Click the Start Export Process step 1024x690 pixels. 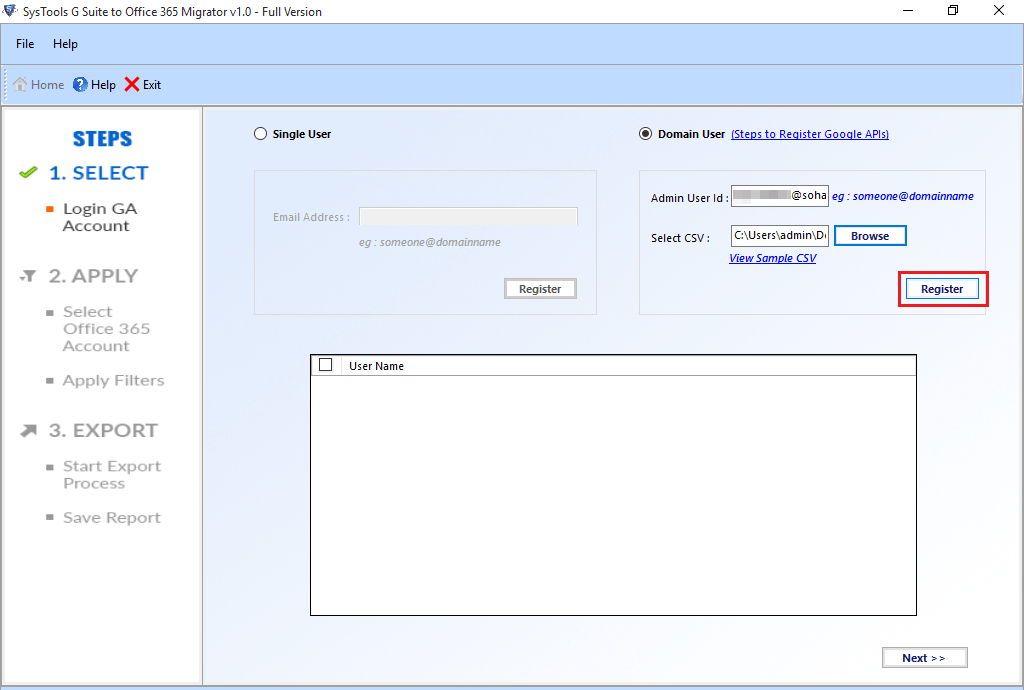point(112,475)
